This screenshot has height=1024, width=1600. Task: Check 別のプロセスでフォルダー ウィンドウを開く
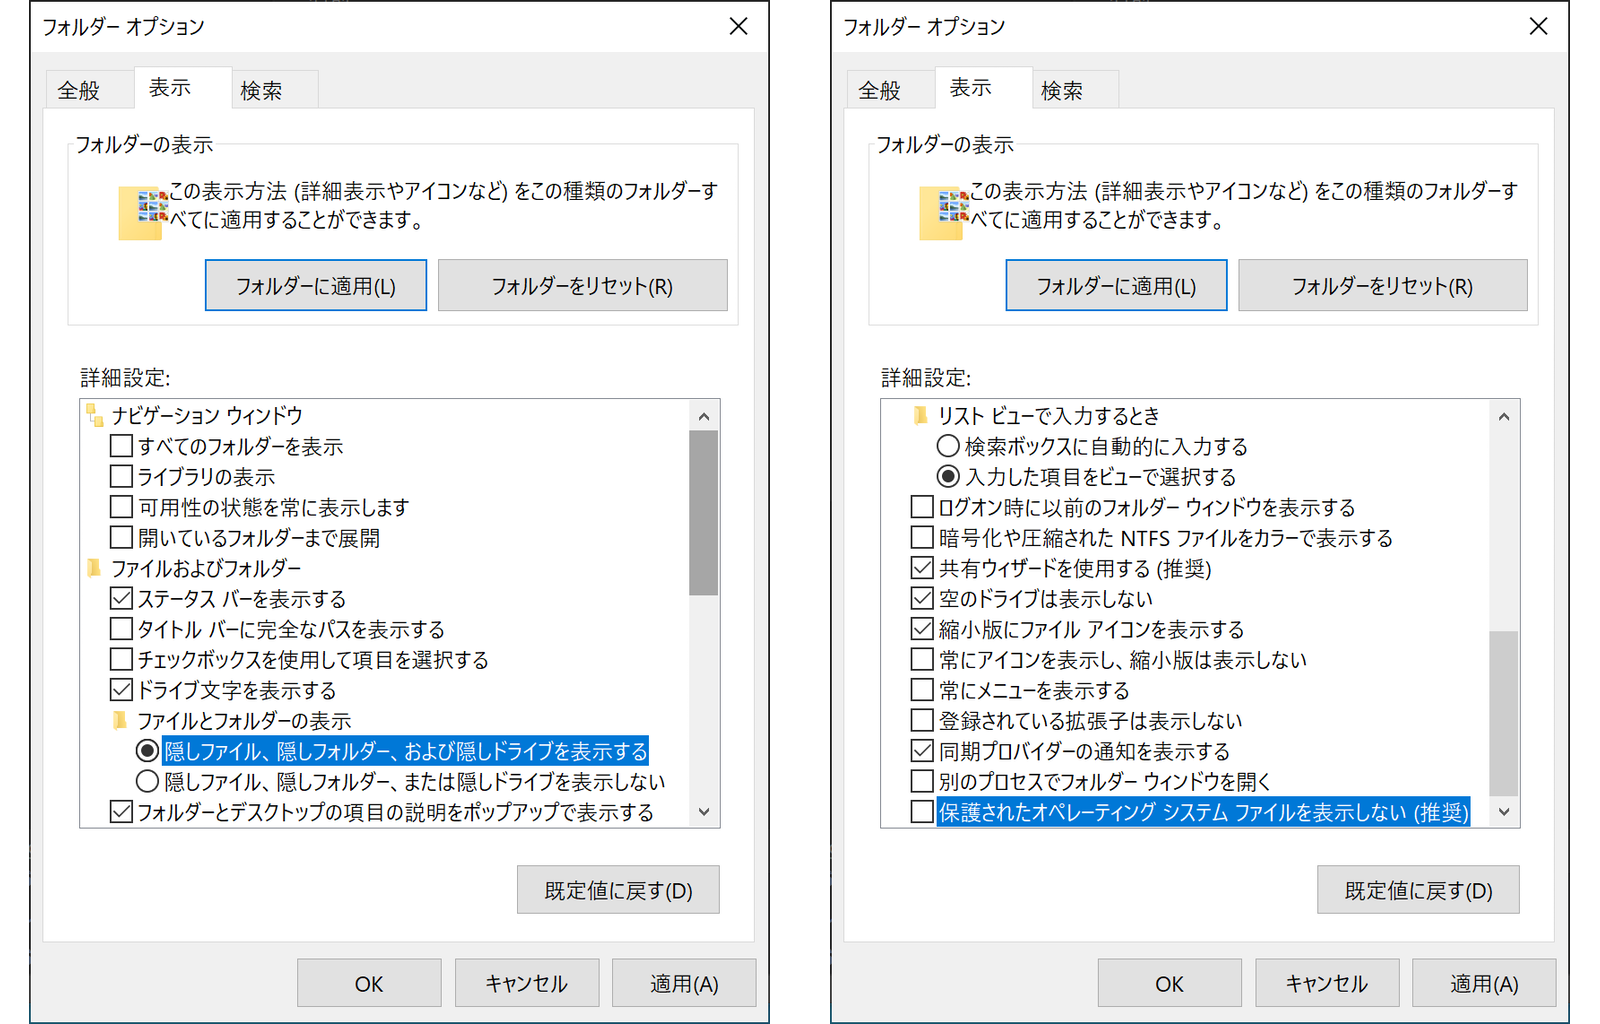click(x=922, y=781)
